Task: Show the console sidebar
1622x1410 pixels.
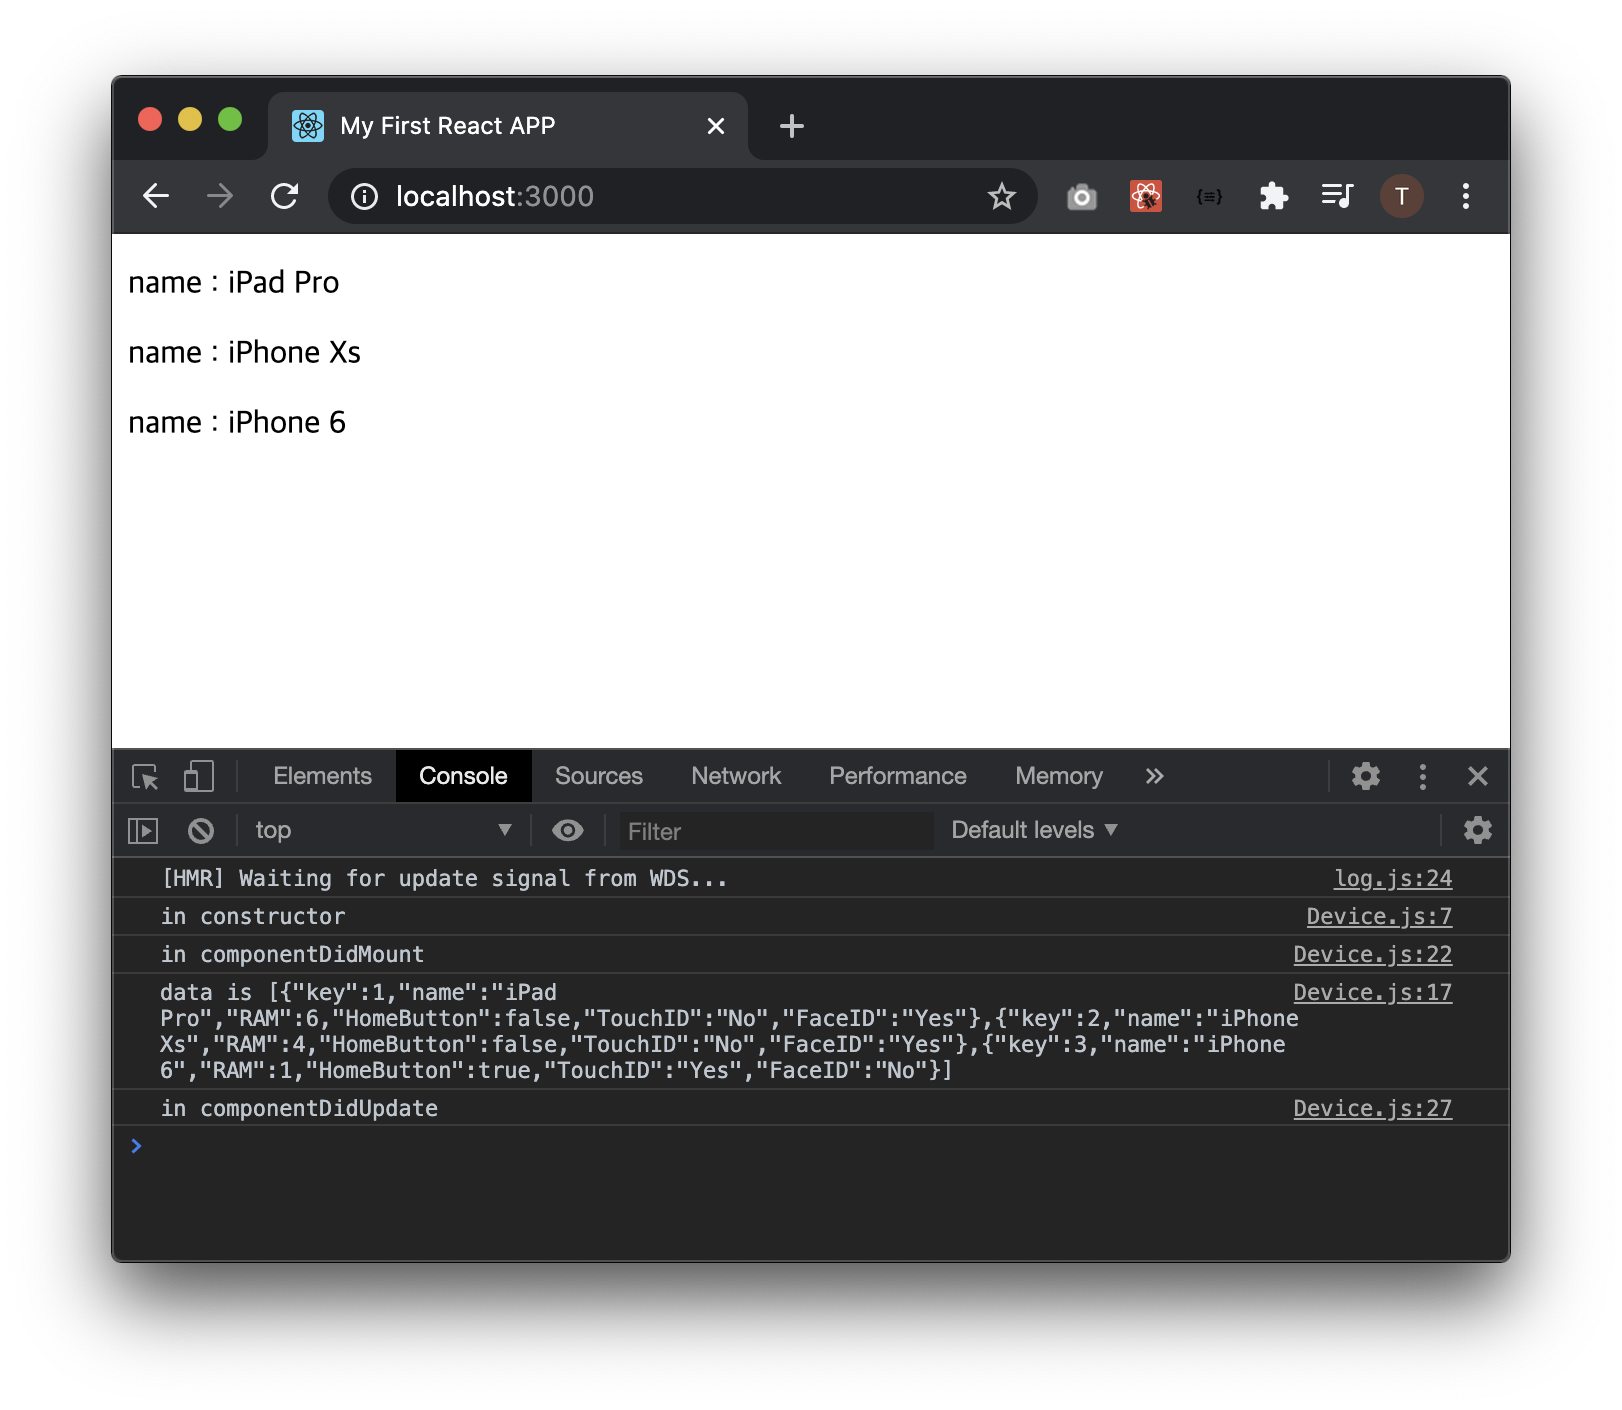Action: coord(144,830)
